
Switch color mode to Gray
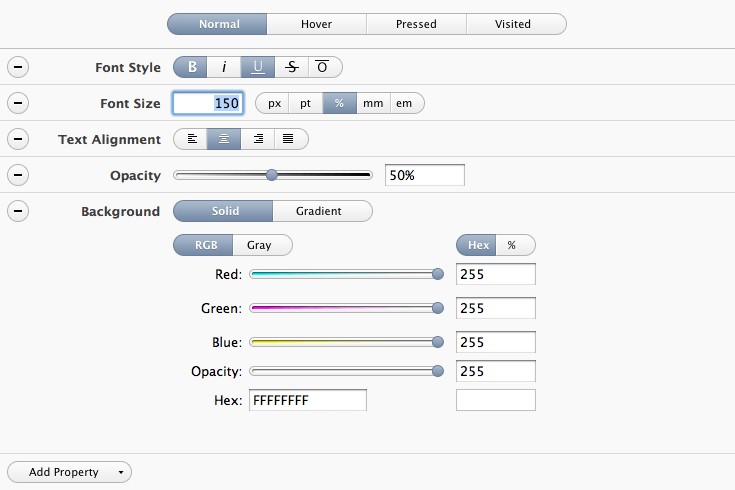(259, 245)
